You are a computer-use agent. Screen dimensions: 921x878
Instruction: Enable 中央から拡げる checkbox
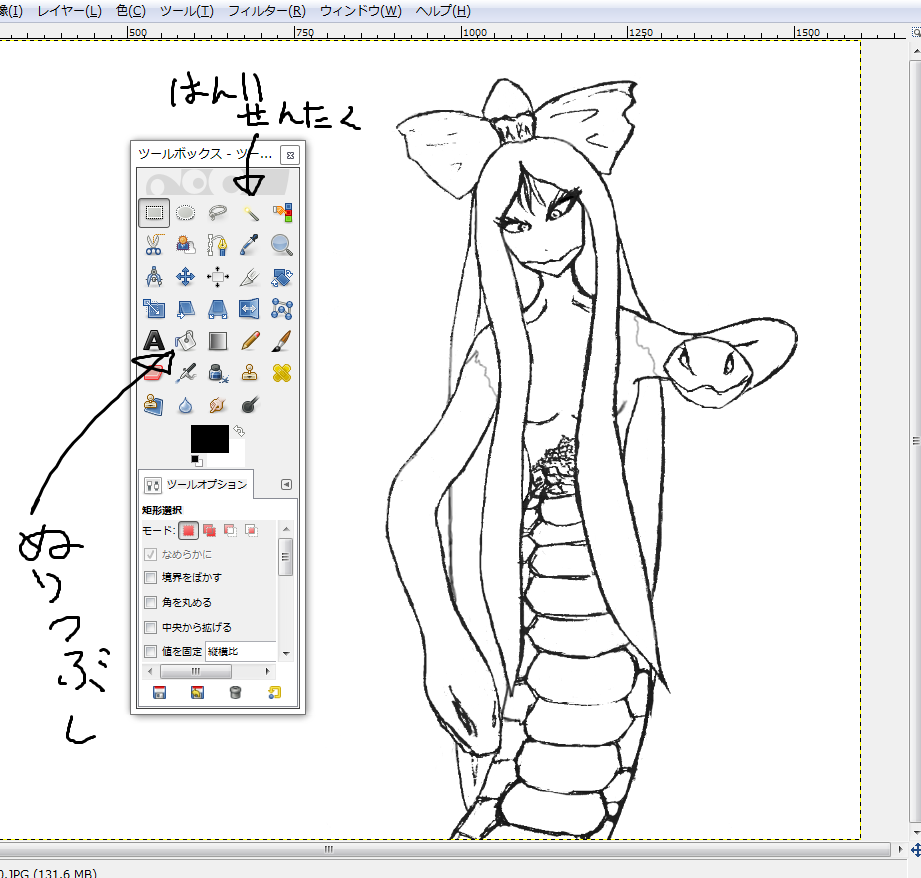(150, 627)
